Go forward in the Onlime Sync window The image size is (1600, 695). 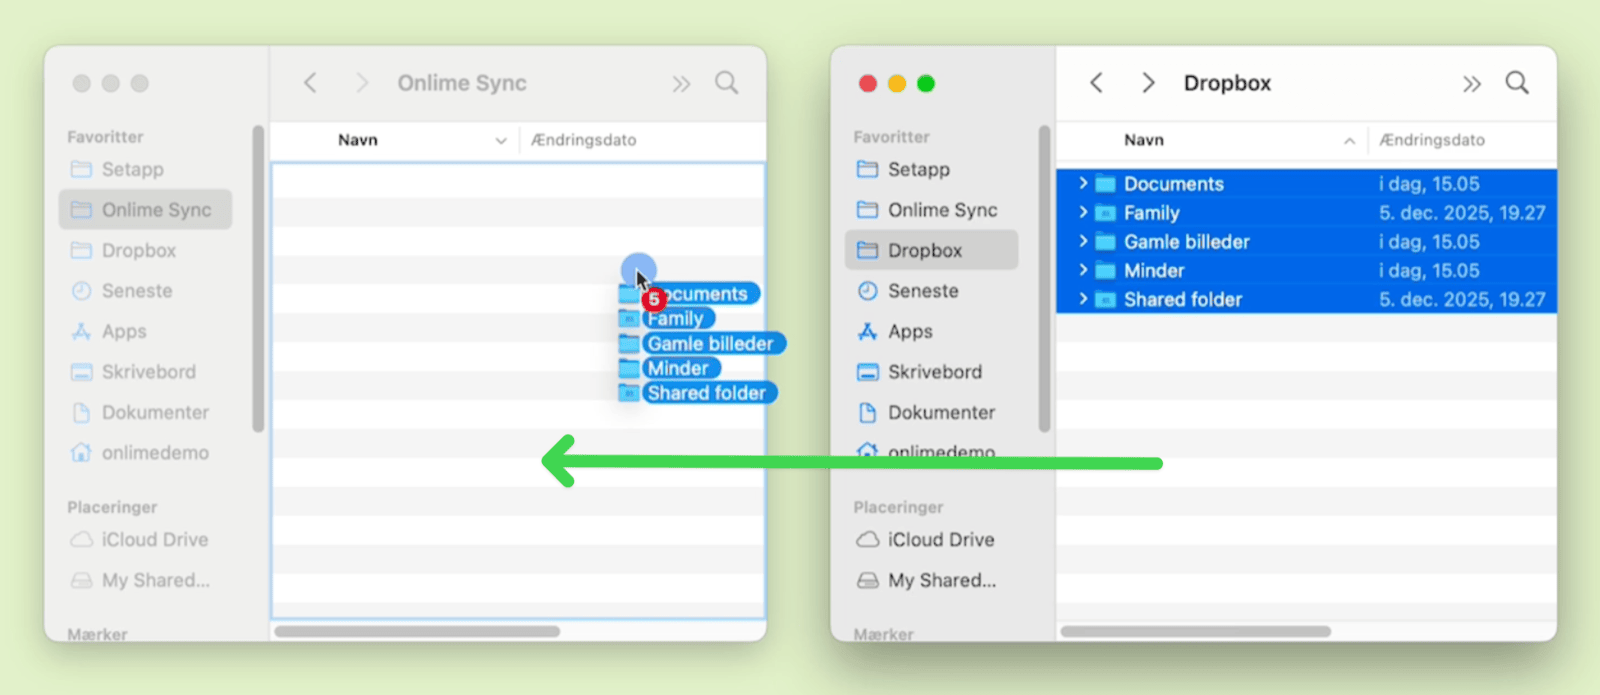pos(362,83)
